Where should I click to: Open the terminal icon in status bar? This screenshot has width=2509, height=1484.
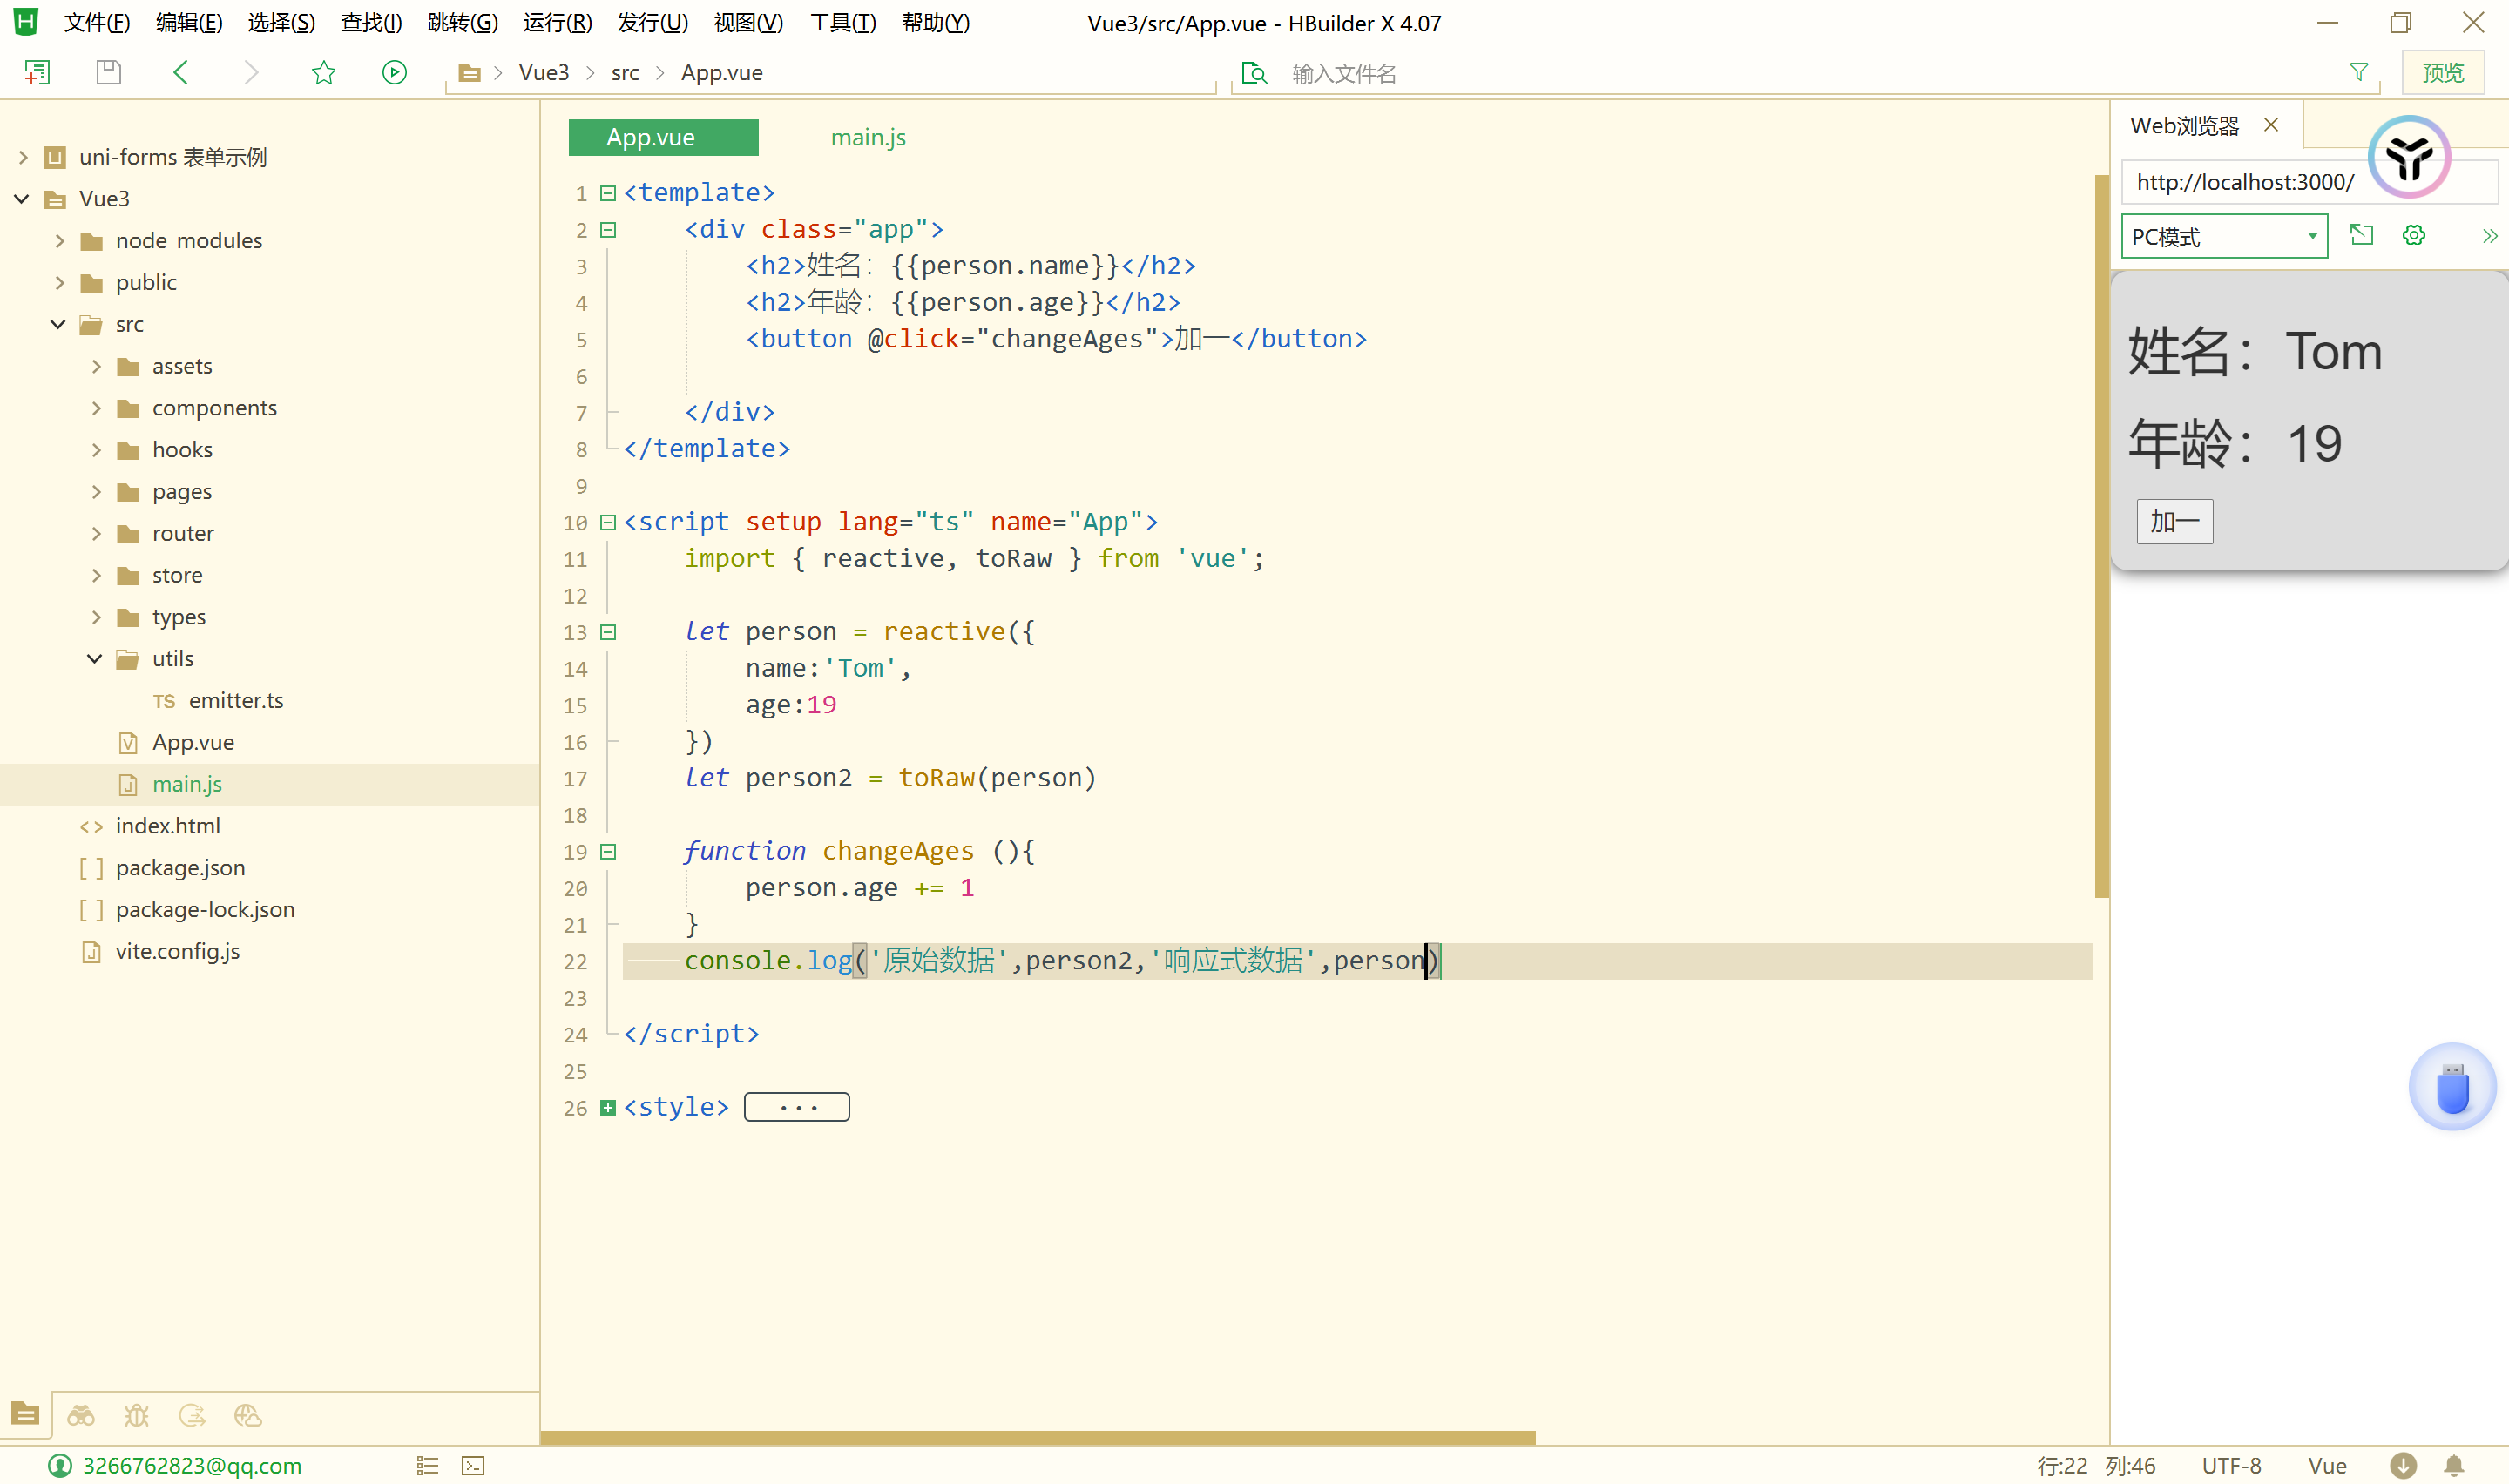tap(473, 1465)
